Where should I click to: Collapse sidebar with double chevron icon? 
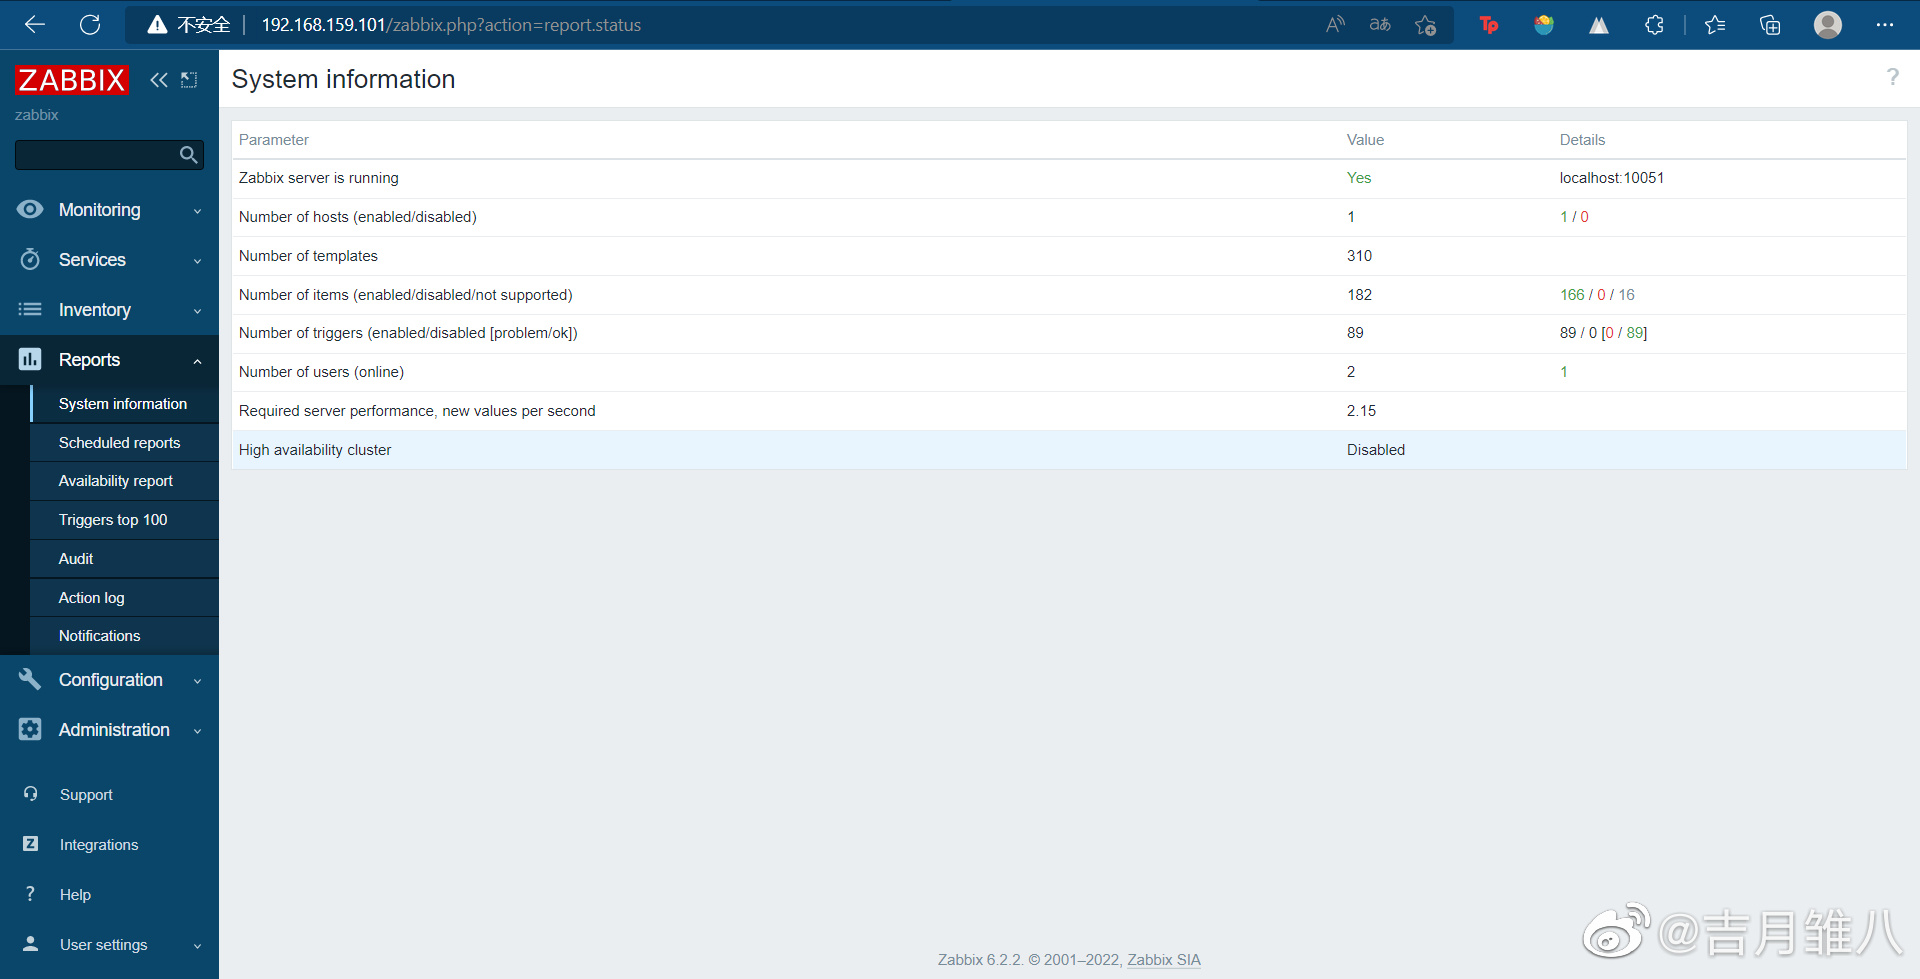pyautogui.click(x=159, y=80)
